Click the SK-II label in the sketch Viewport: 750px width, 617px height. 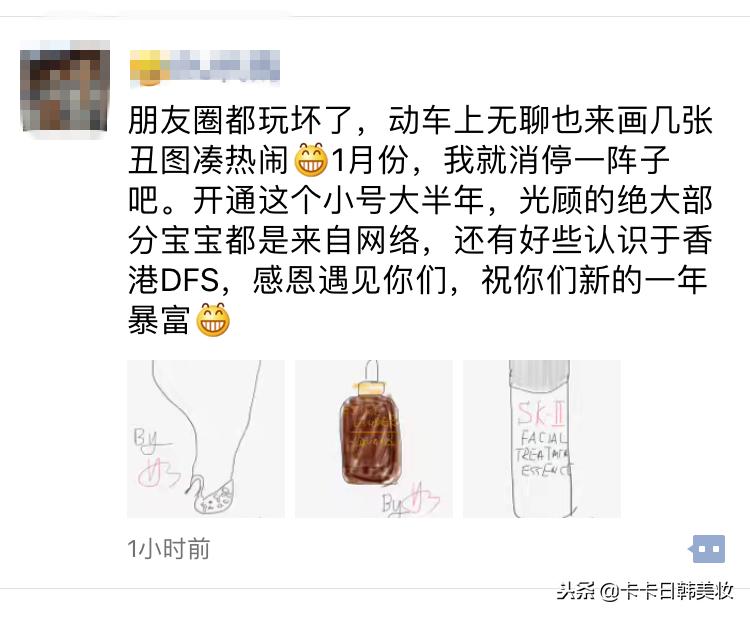coord(541,414)
